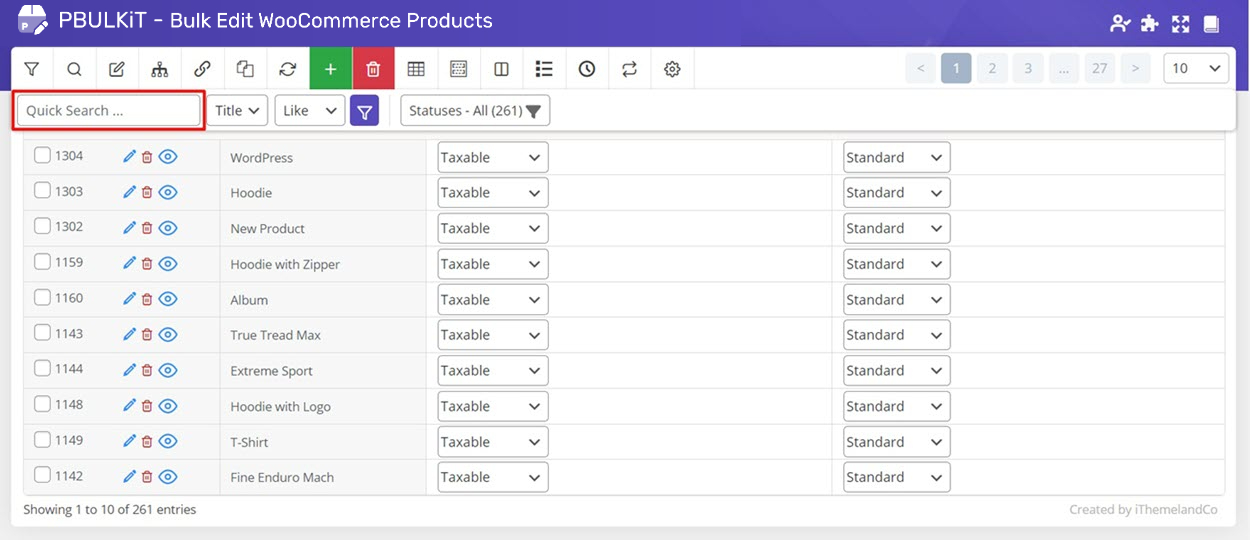
Task: Click the reload refresh icon in toolbar
Action: coord(288,69)
